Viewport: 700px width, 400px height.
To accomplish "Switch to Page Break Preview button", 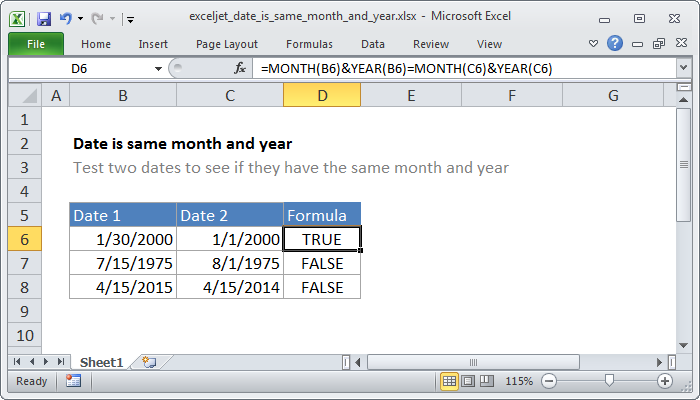I will click(x=487, y=381).
